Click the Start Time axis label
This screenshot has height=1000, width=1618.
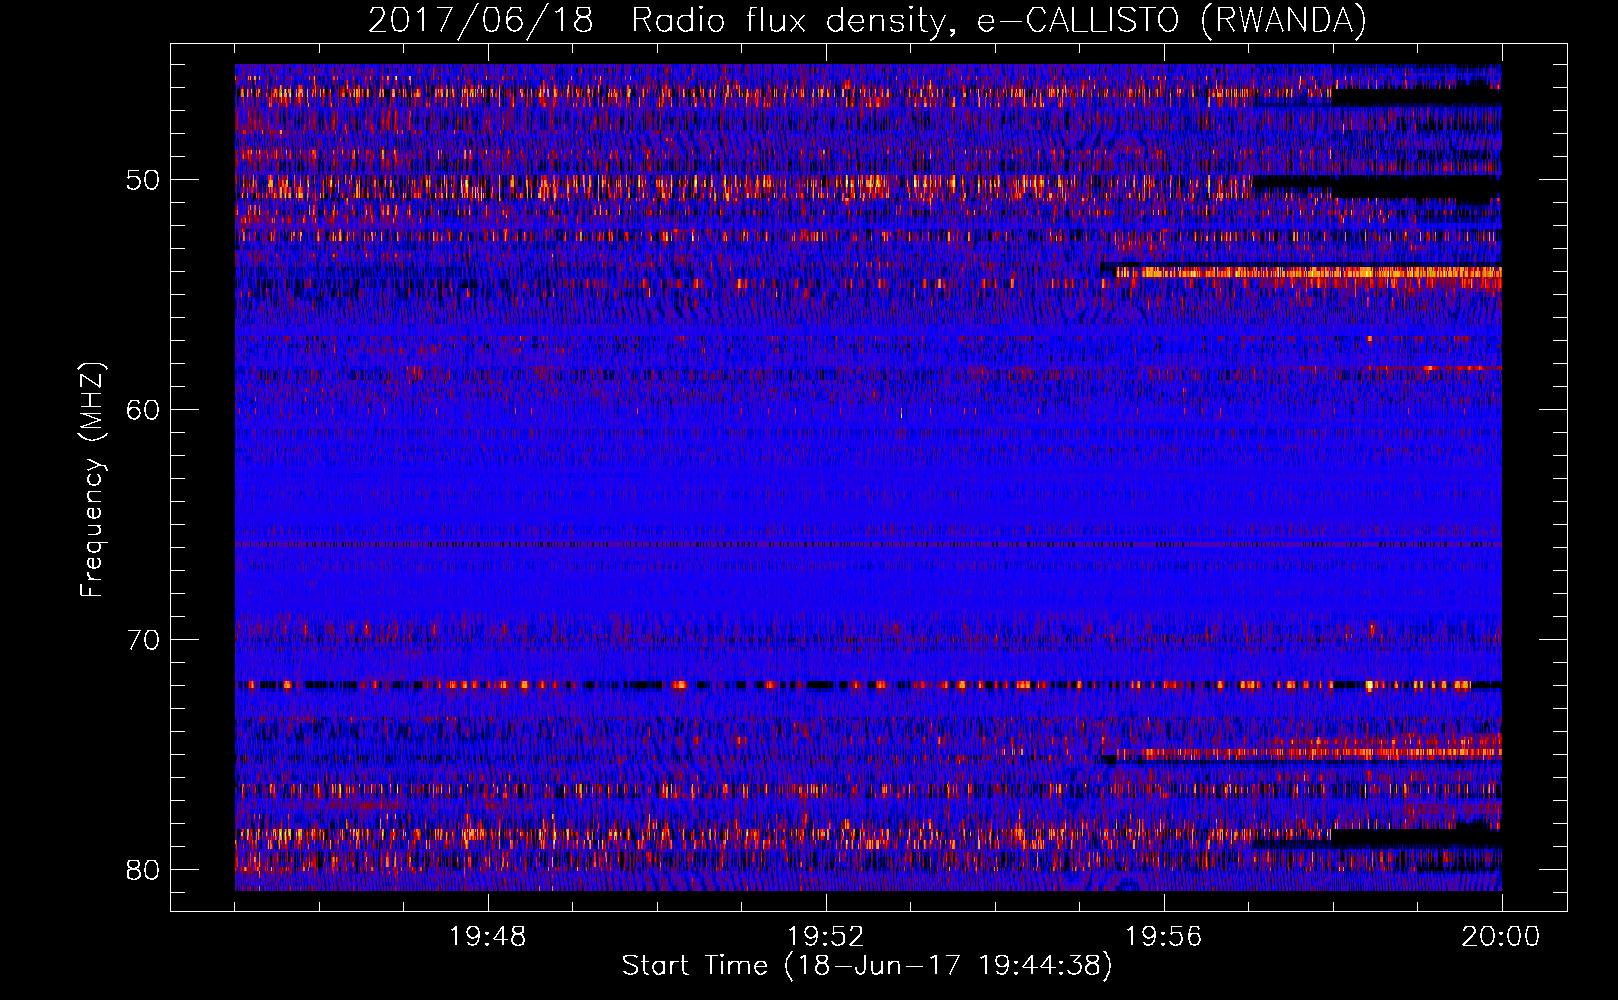pos(867,966)
